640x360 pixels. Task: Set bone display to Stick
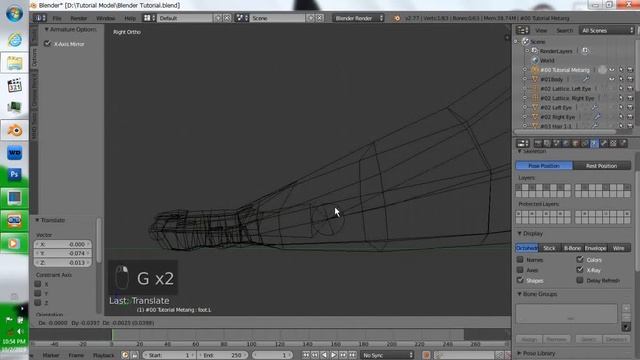pos(549,248)
